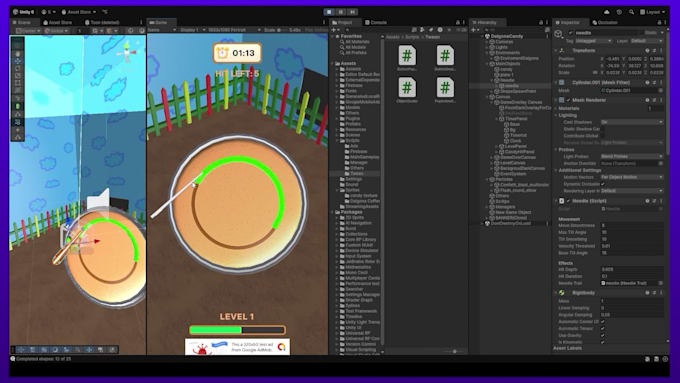Select the Hand view tool in Scene overlay
The width and height of the screenshot is (680, 383).
17,53
